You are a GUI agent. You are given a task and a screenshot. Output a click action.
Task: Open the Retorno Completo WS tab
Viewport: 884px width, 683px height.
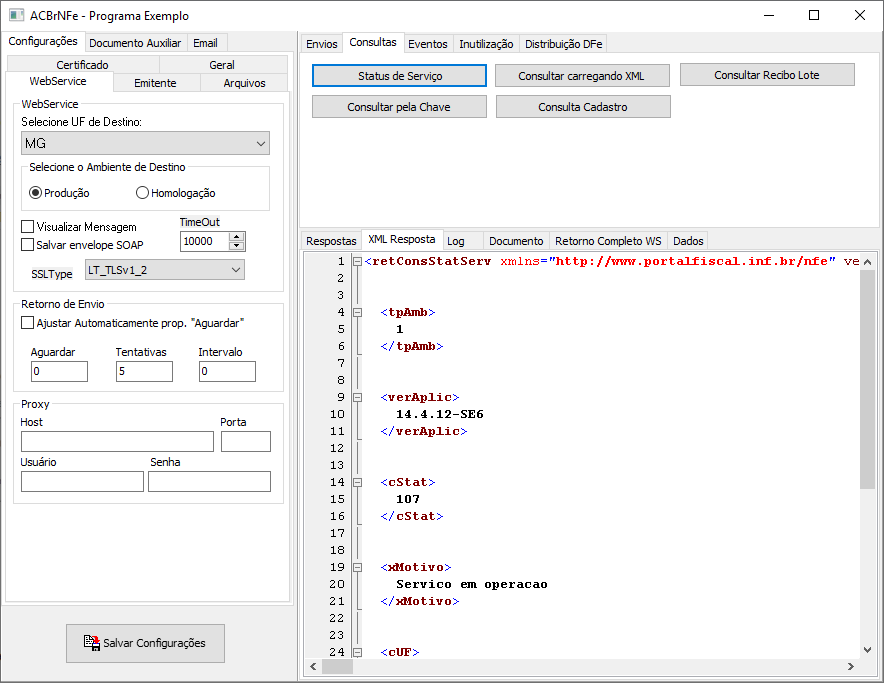(608, 241)
